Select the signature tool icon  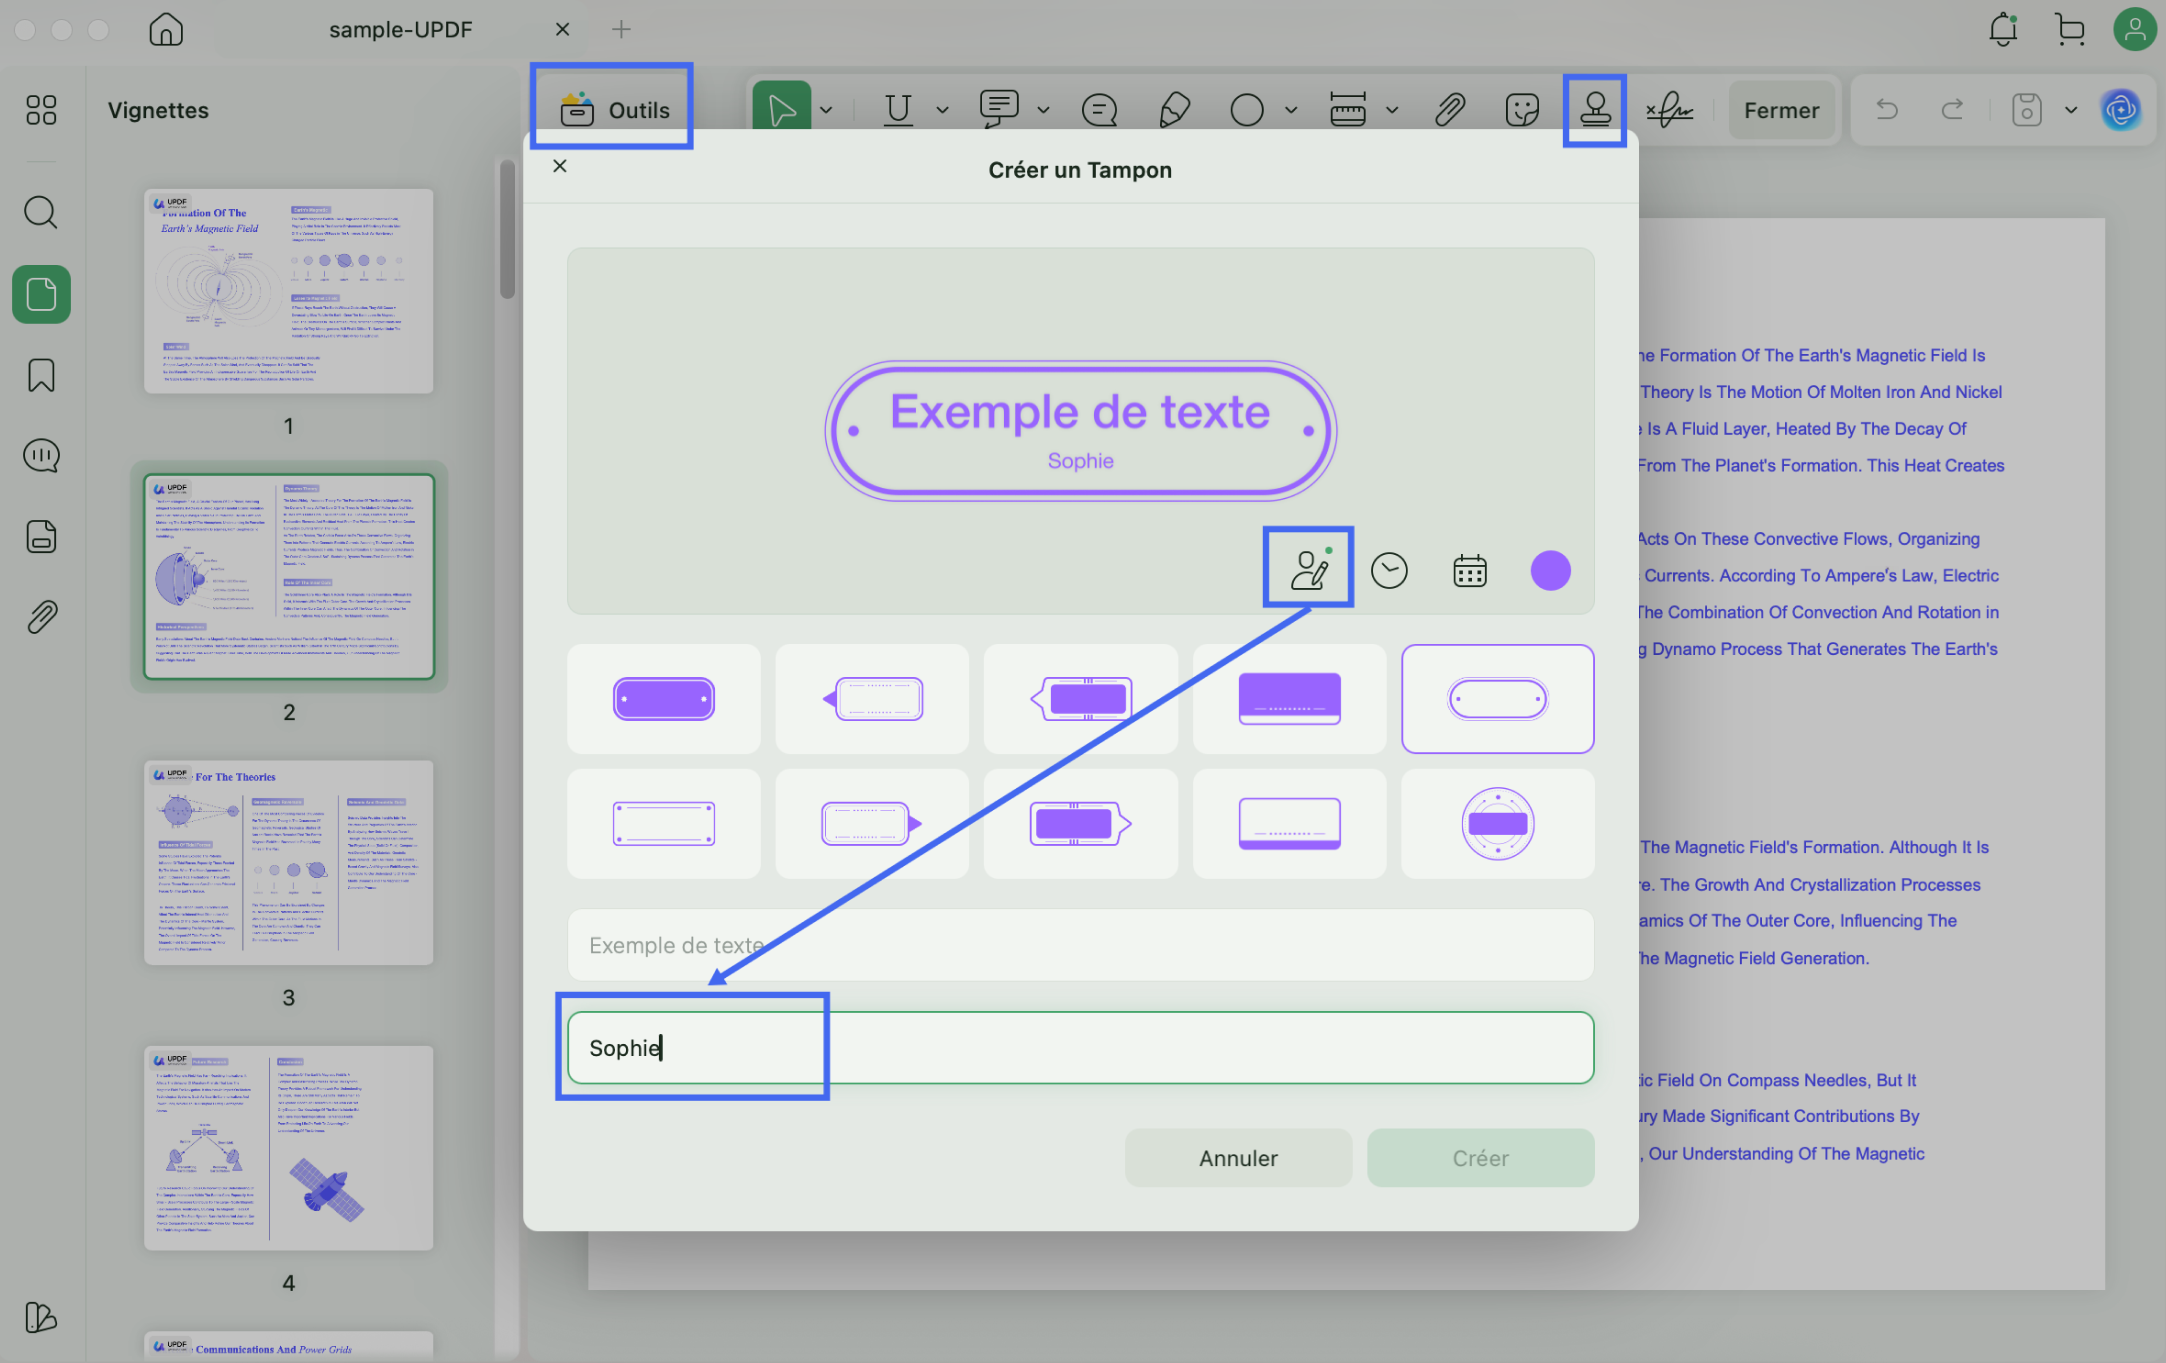(x=1669, y=109)
